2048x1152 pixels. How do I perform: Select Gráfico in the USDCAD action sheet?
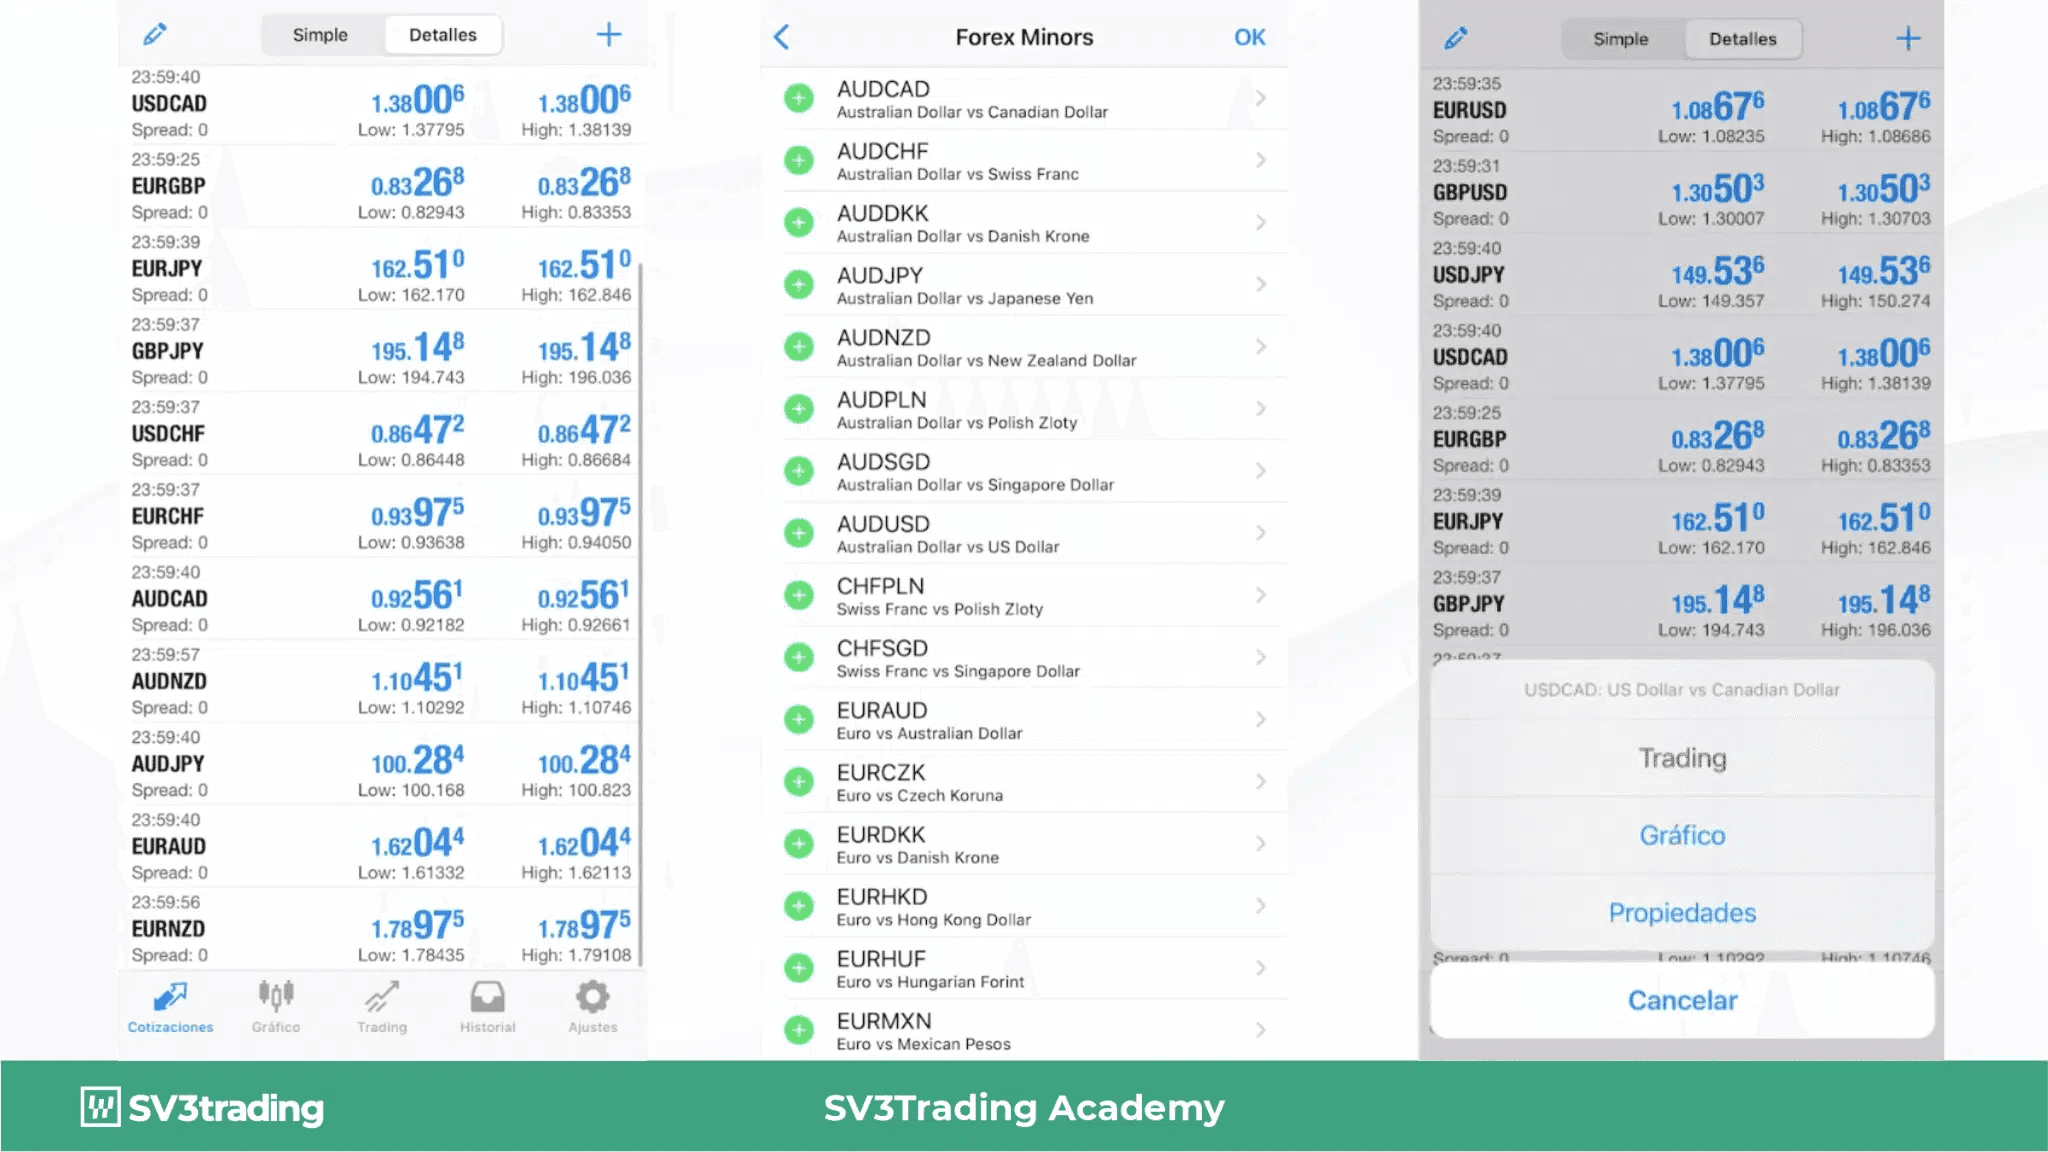[x=1682, y=835]
